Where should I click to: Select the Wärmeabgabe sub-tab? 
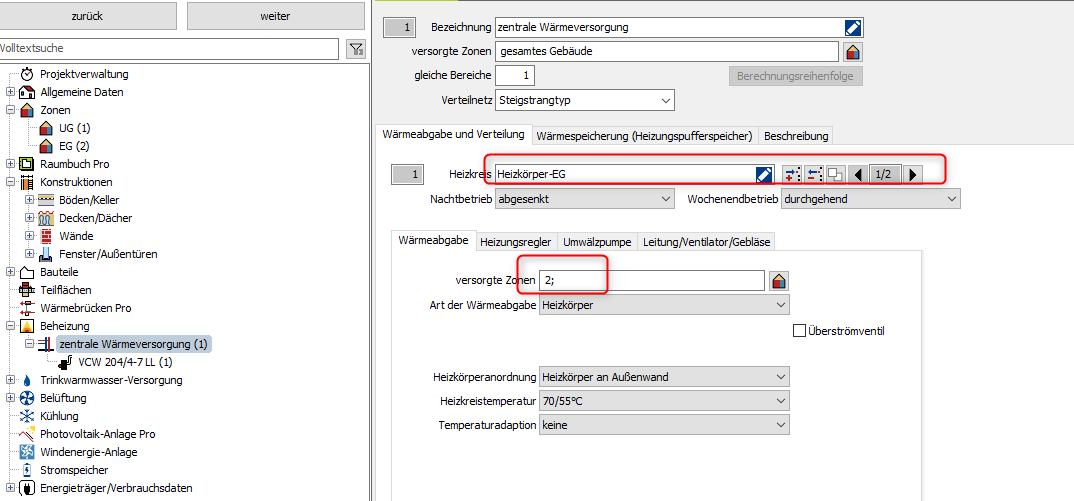434,241
